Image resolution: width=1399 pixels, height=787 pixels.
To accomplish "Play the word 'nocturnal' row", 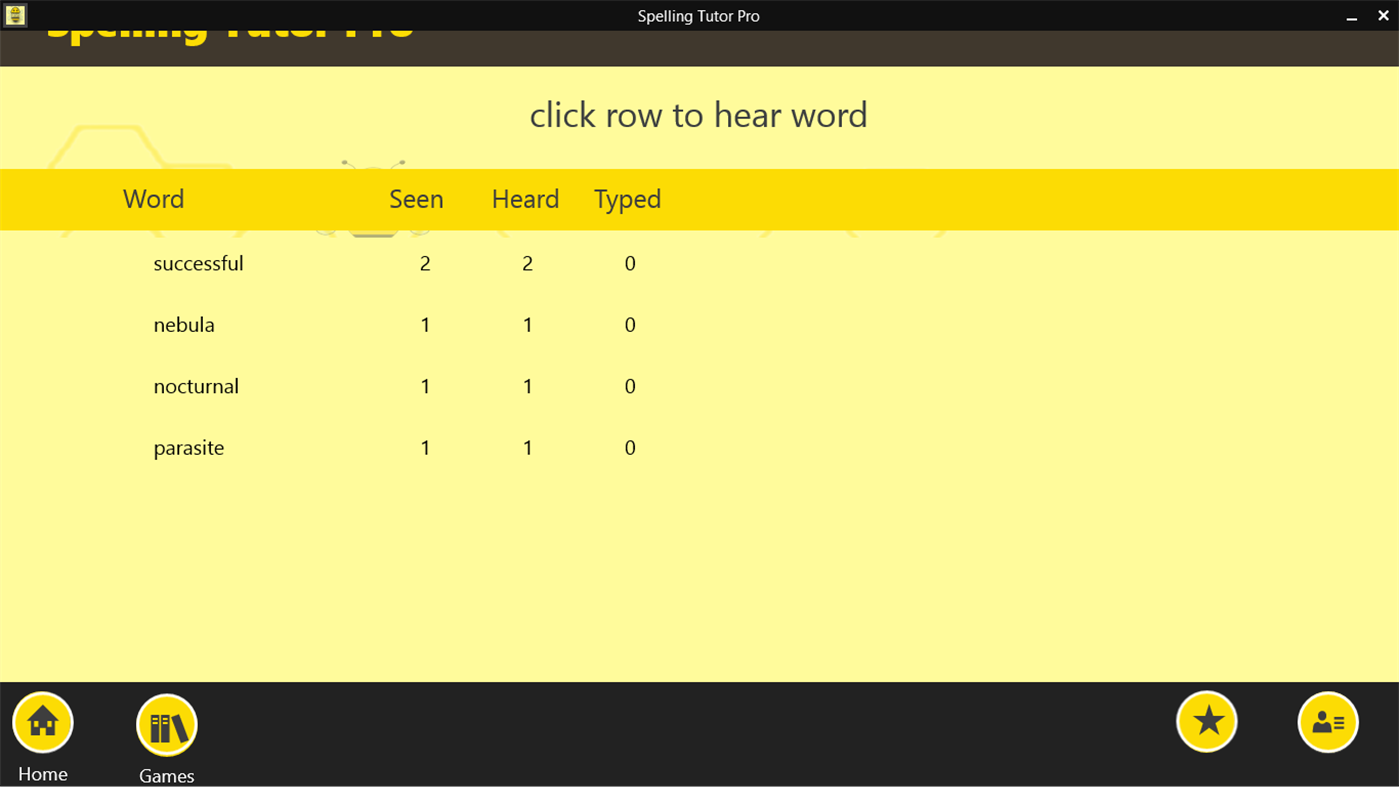I will [400, 386].
